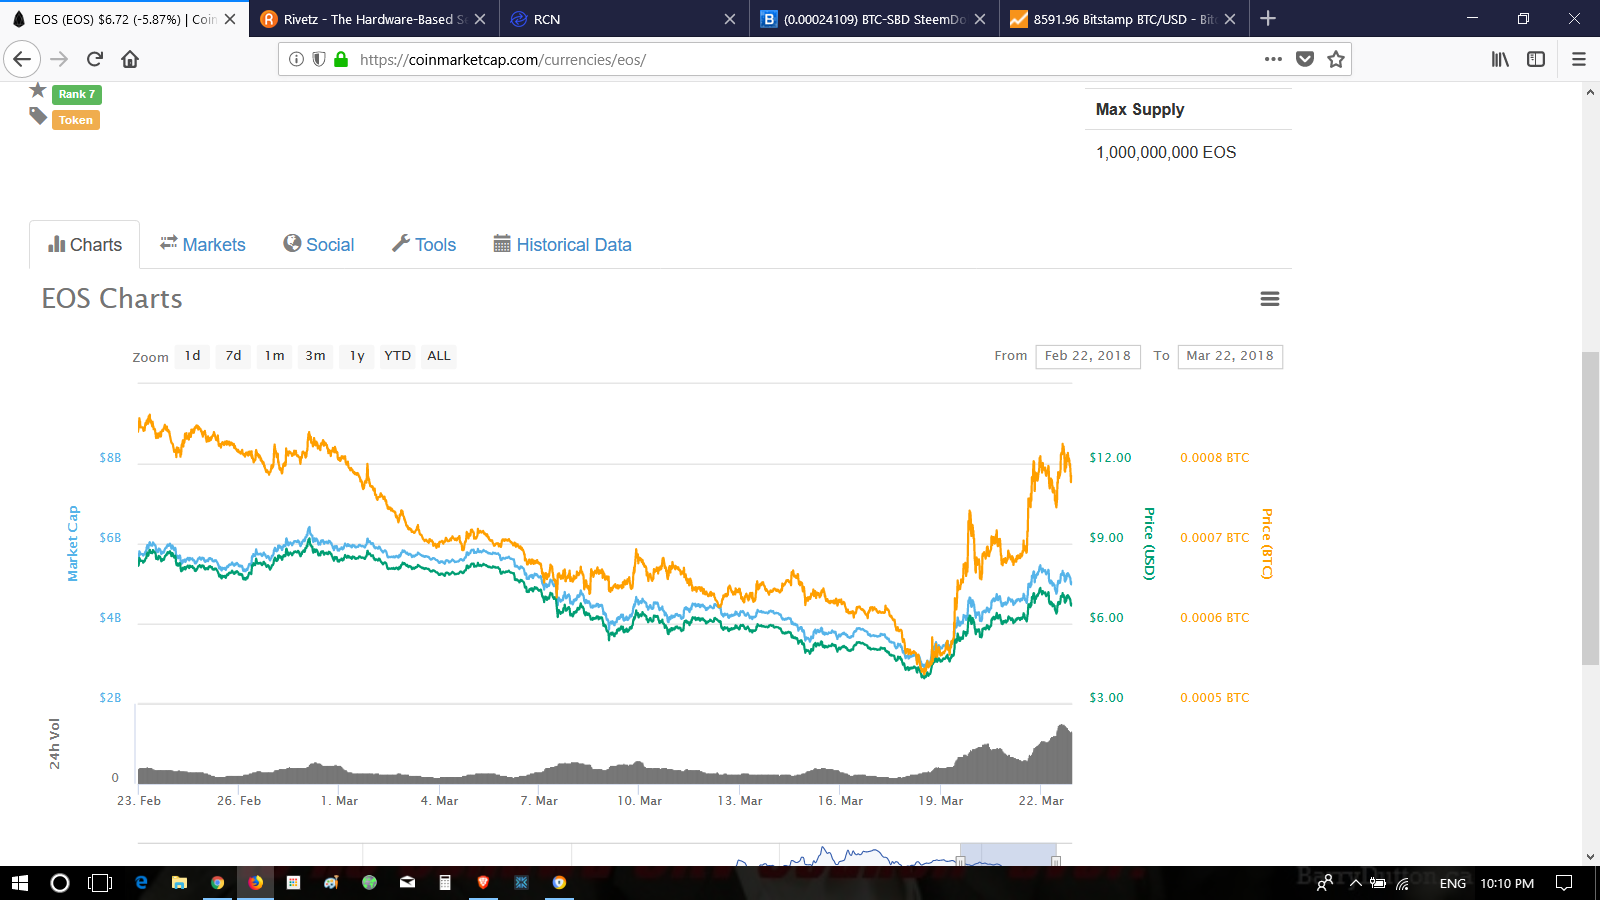
Task: Click the chart navigator left handle
Action: [960, 860]
